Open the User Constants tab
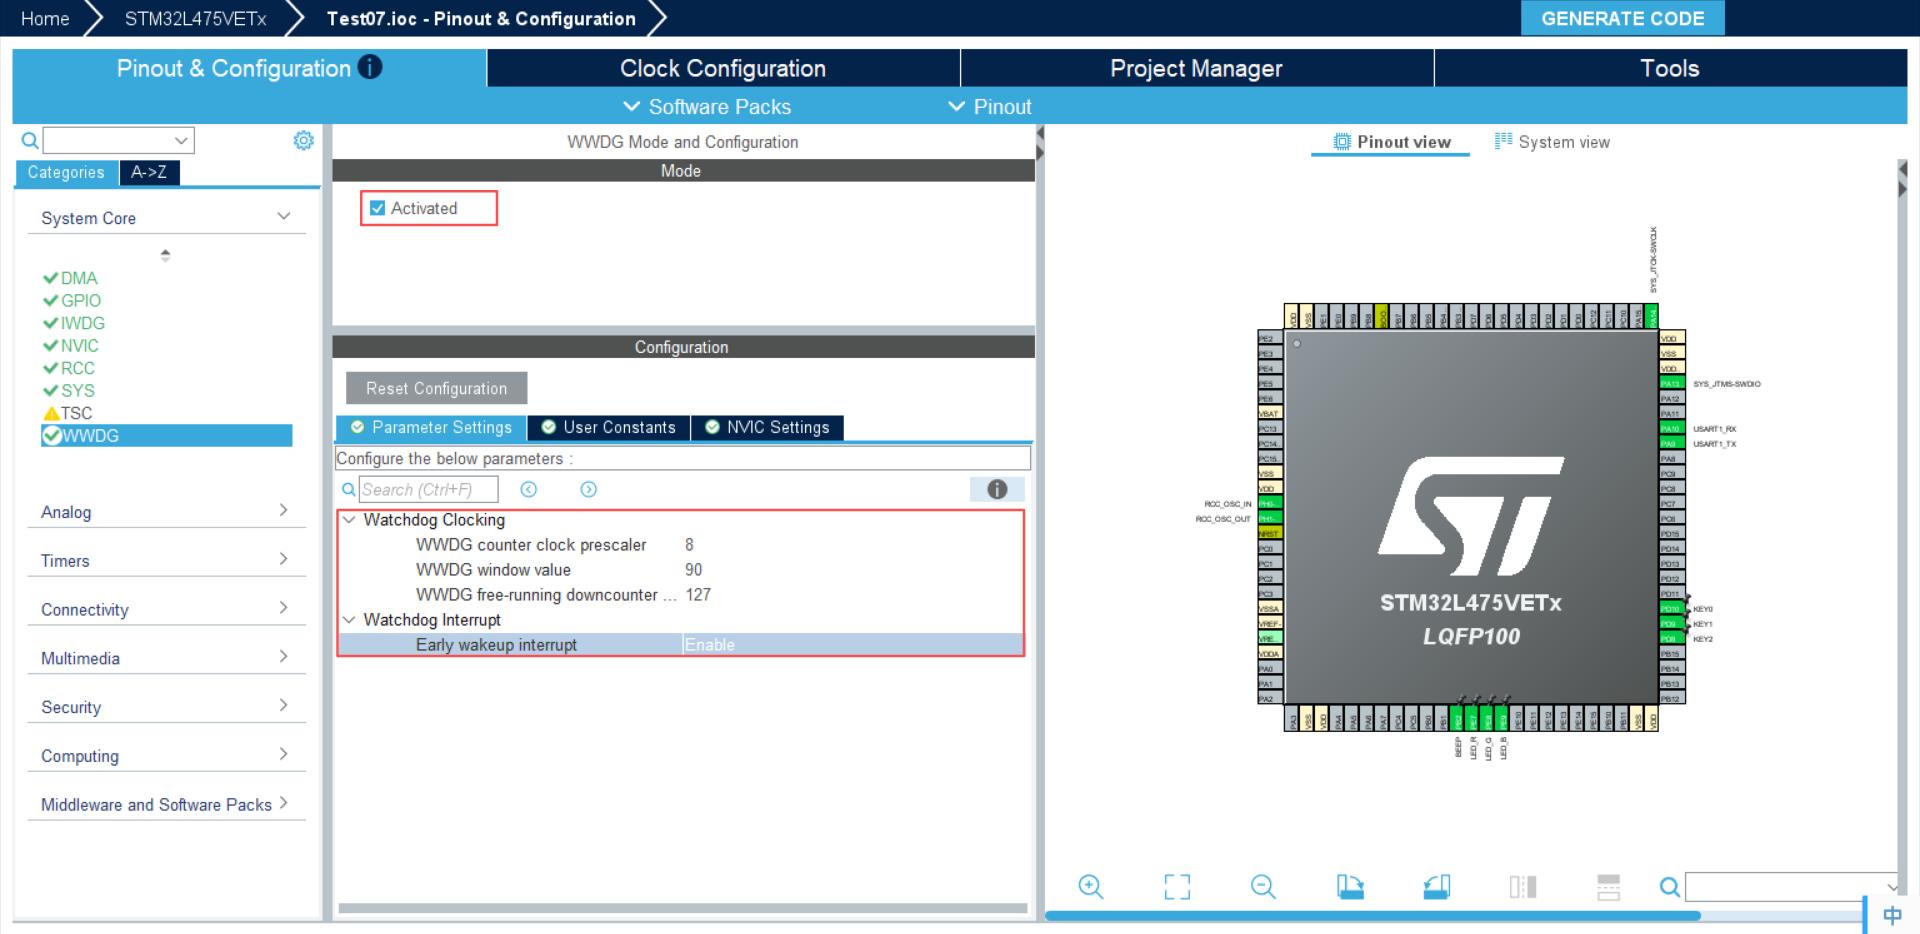 [x=608, y=427]
